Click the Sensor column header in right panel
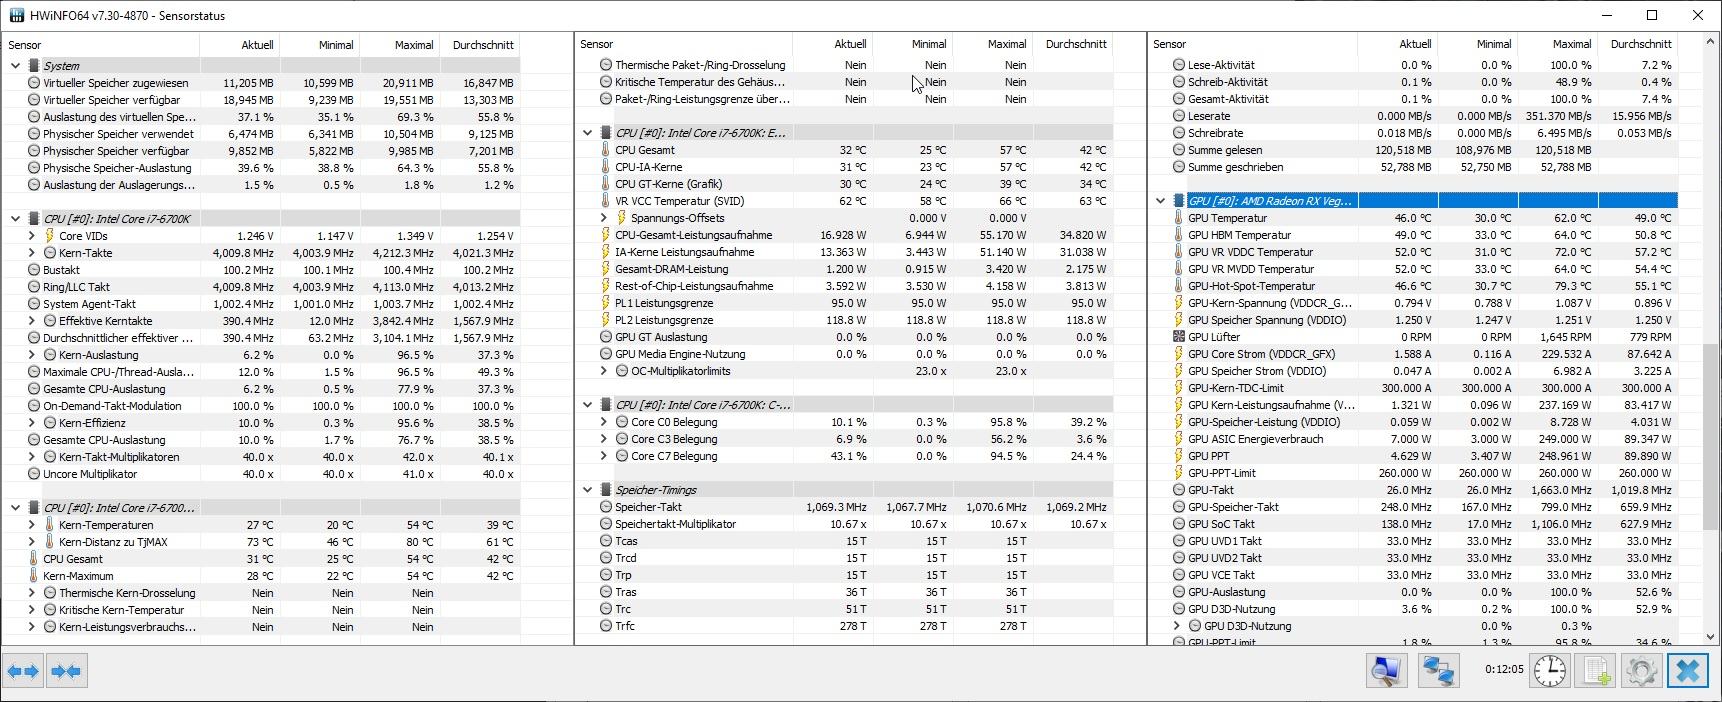Viewport: 1722px width, 702px height. [1253, 44]
